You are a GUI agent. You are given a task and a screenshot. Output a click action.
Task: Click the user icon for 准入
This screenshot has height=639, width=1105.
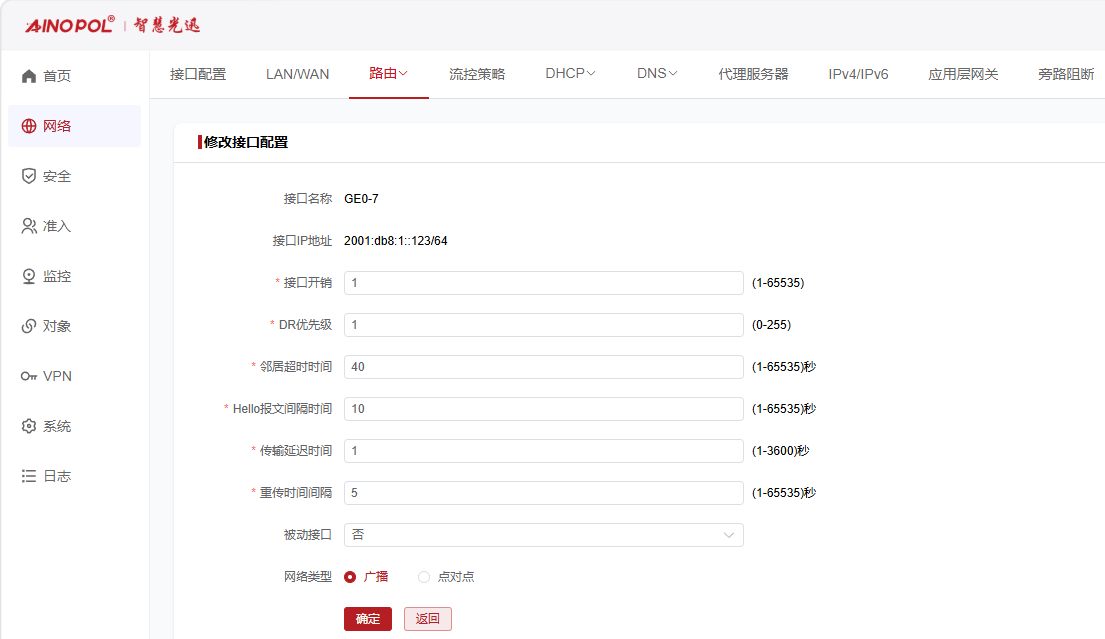click(29, 226)
